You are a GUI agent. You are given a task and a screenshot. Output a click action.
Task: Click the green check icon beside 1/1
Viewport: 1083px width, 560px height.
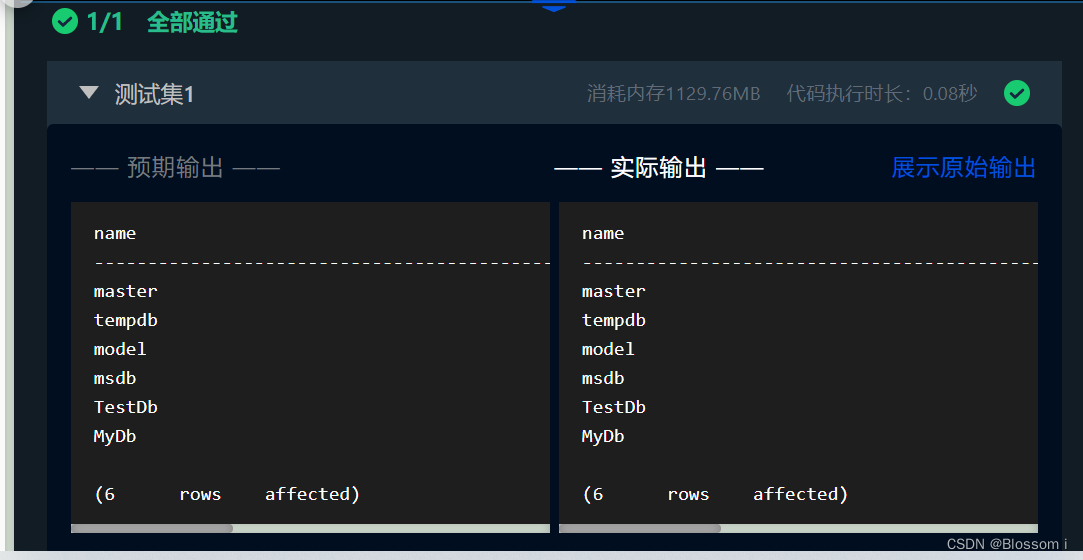pyautogui.click(x=65, y=22)
